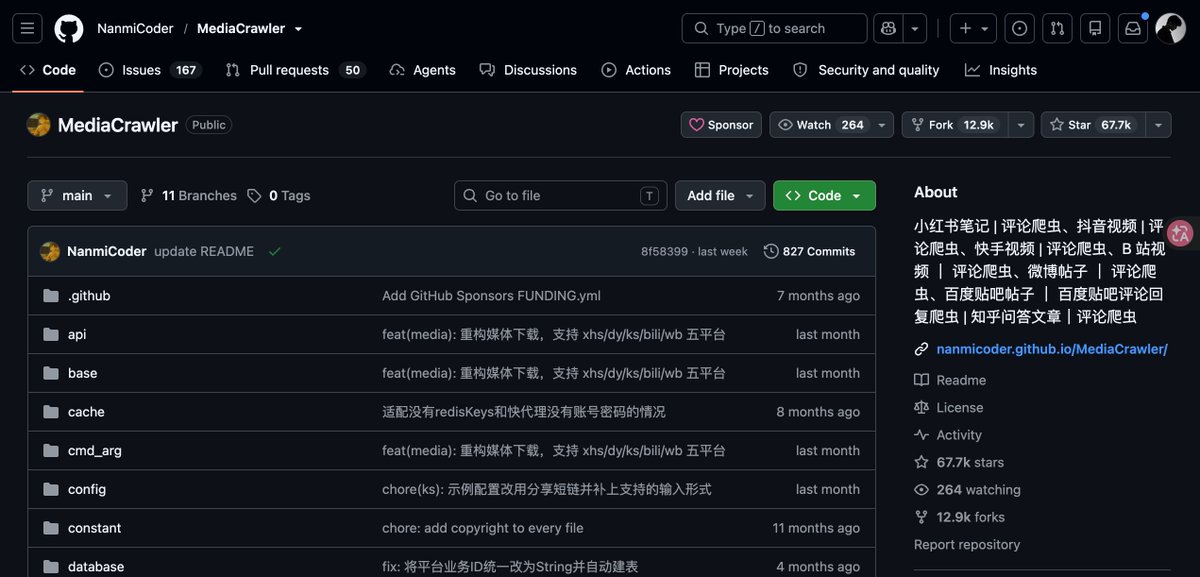This screenshot has width=1200, height=577.
Task: Open the base folder
Action: tap(82, 373)
